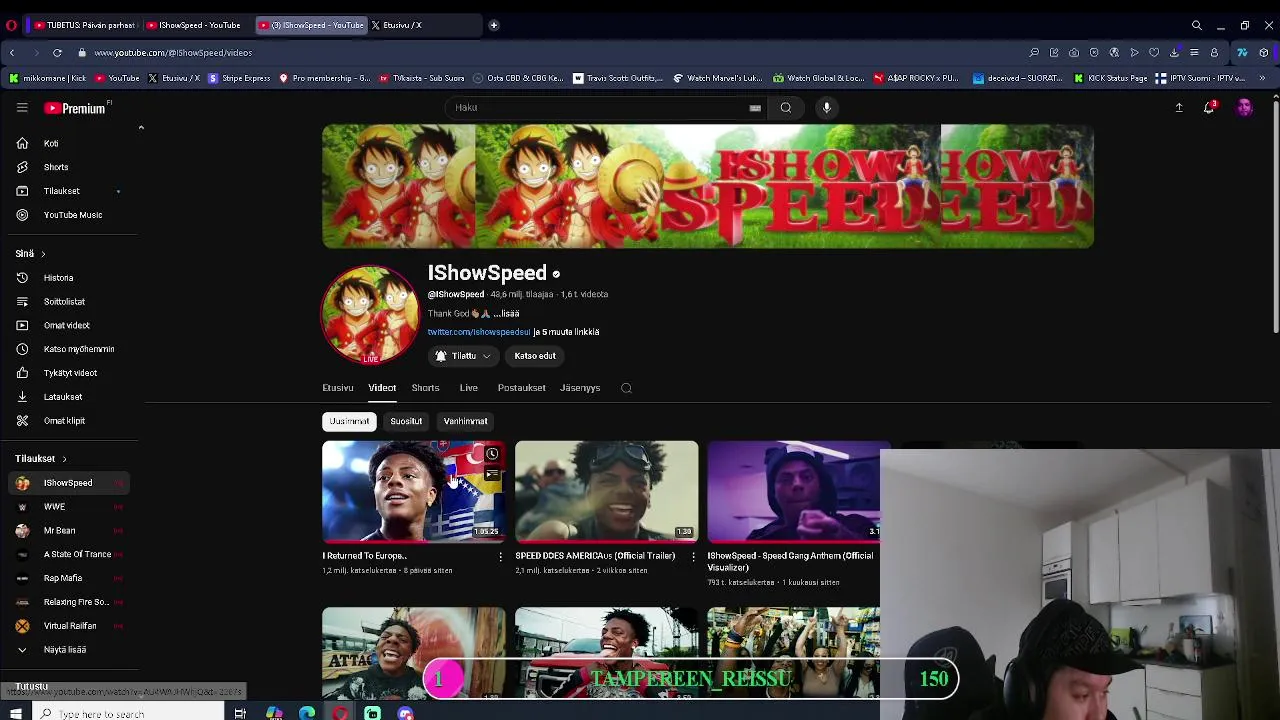Select the Uusimmat filter chip
Screen dimensions: 1280x720
point(349,421)
